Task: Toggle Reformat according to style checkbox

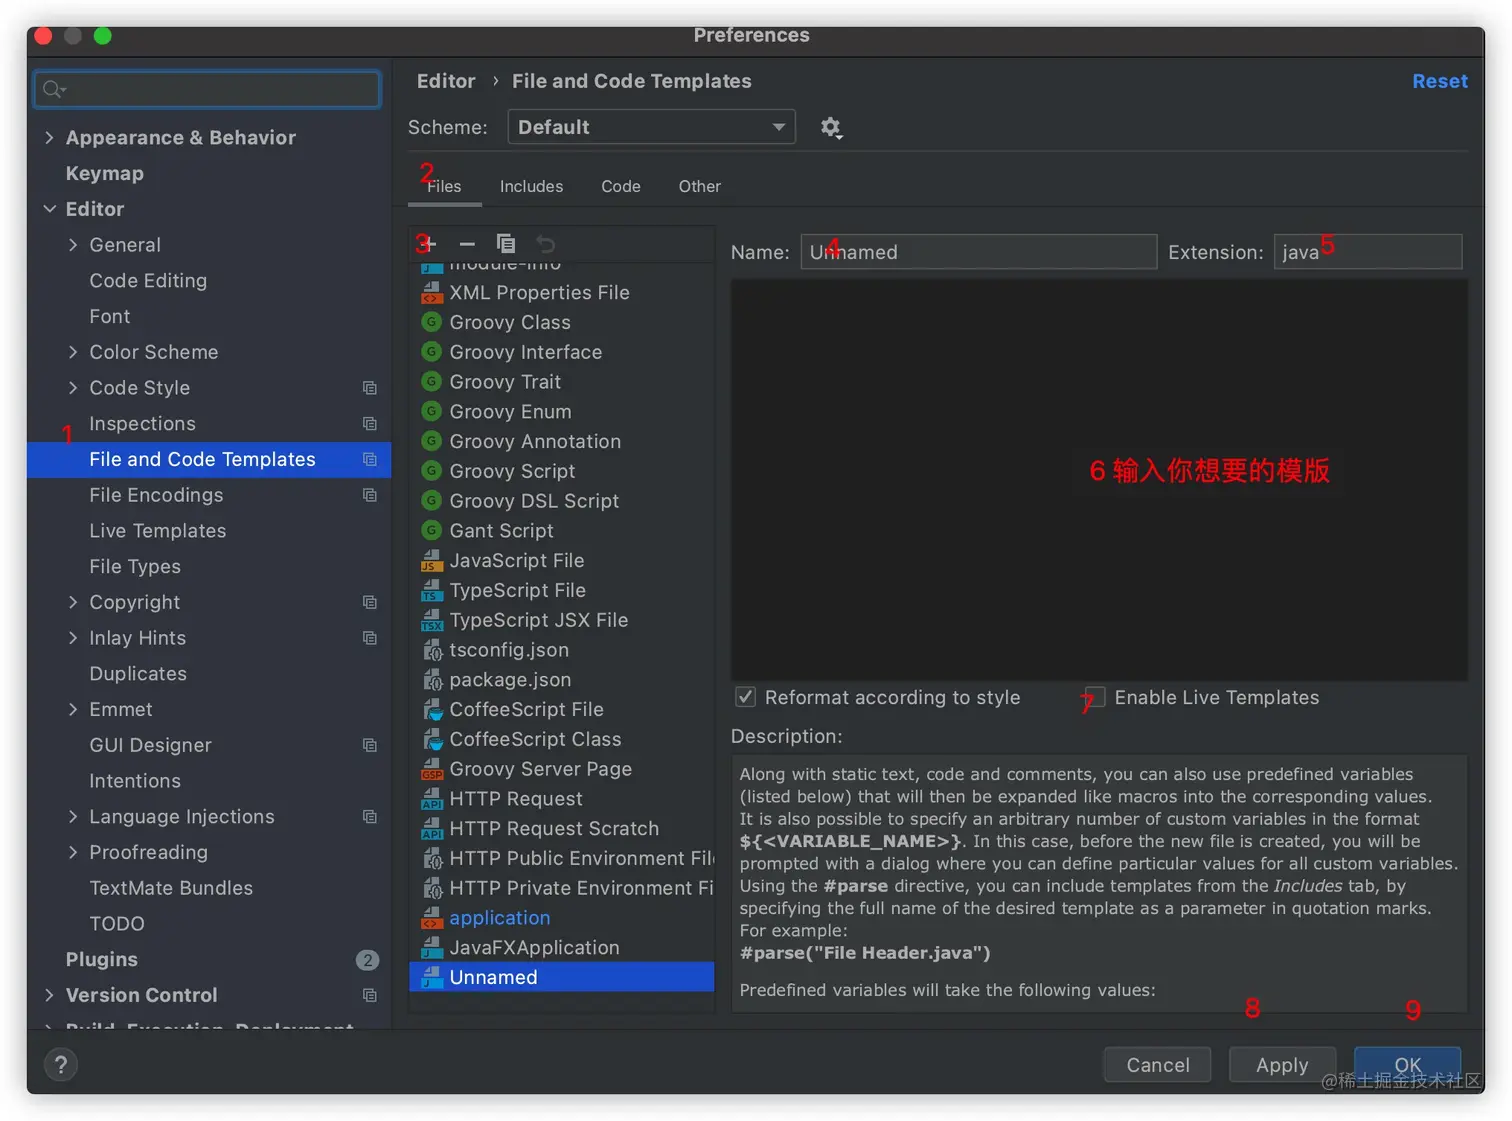Action: point(745,697)
